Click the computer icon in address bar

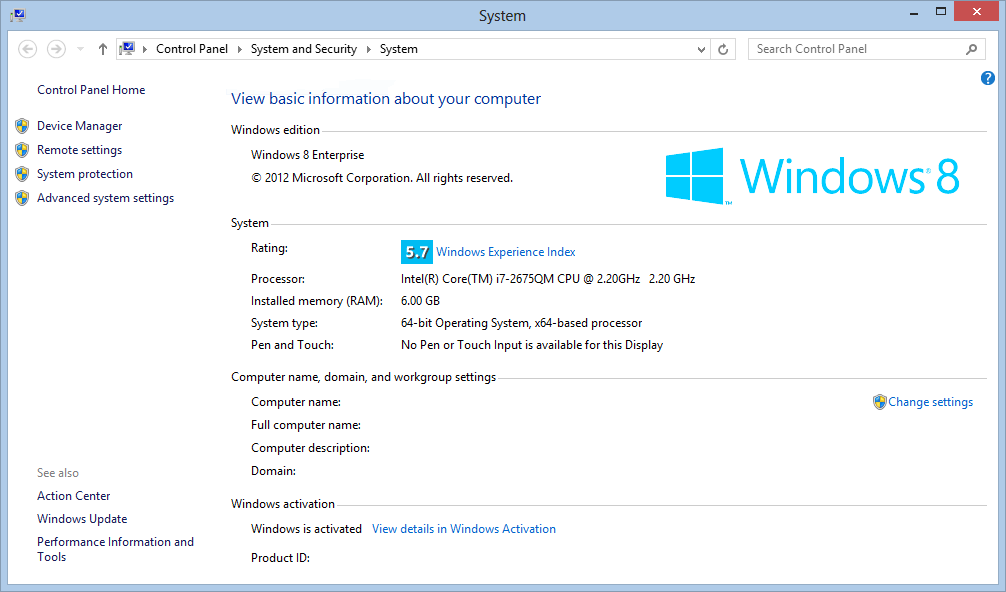pyautogui.click(x=128, y=49)
